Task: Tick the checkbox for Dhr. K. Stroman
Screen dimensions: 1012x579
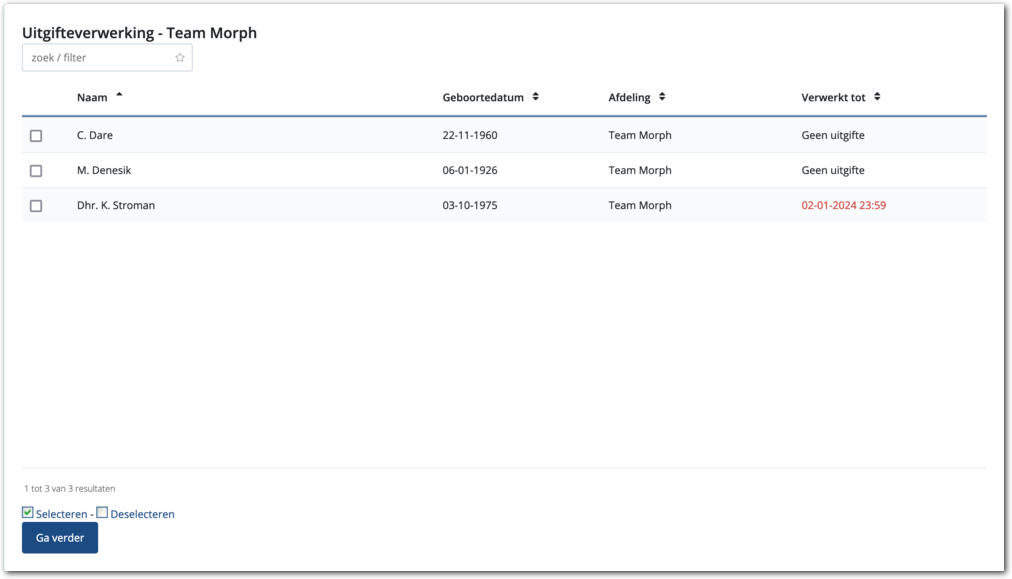Action: (x=36, y=206)
